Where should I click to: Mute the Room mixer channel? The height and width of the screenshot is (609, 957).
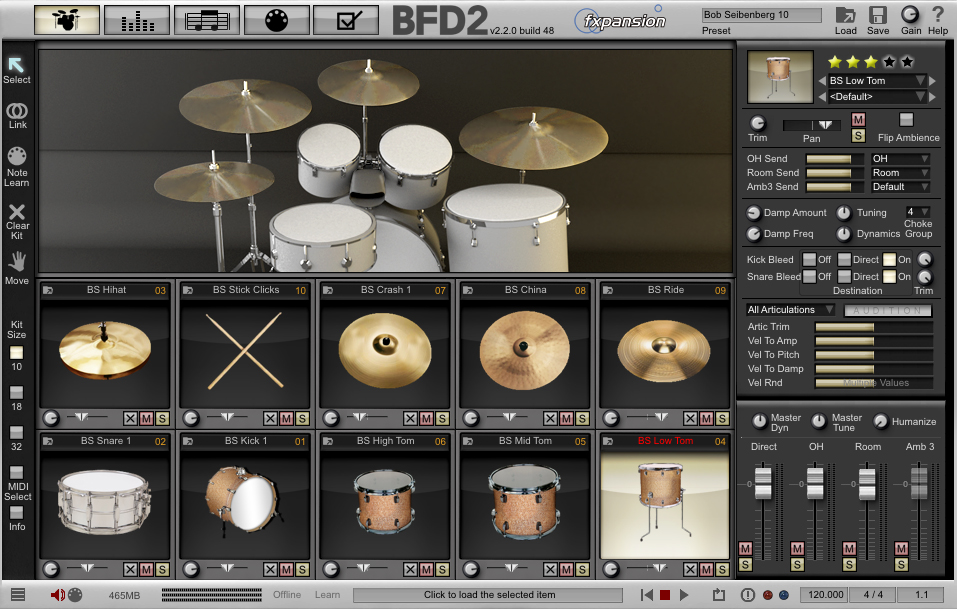(x=849, y=549)
